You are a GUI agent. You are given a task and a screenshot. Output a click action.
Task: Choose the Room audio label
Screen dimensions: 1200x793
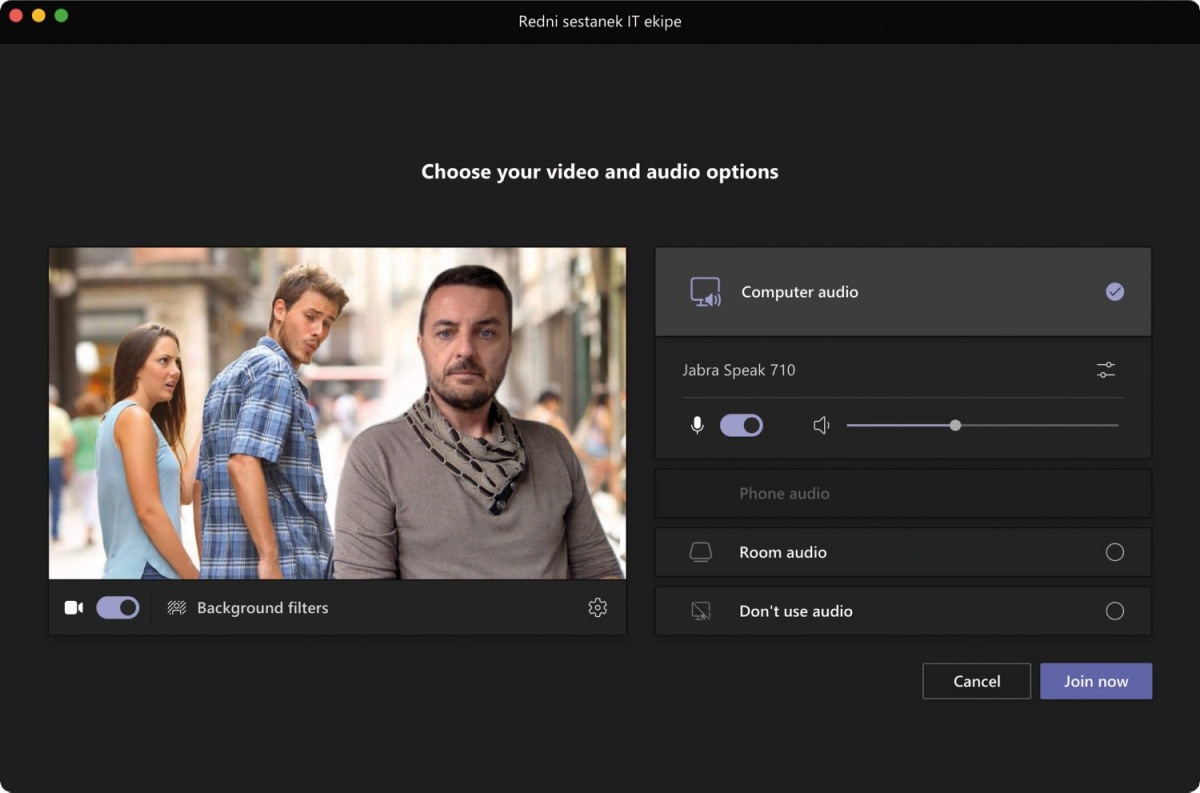(783, 552)
